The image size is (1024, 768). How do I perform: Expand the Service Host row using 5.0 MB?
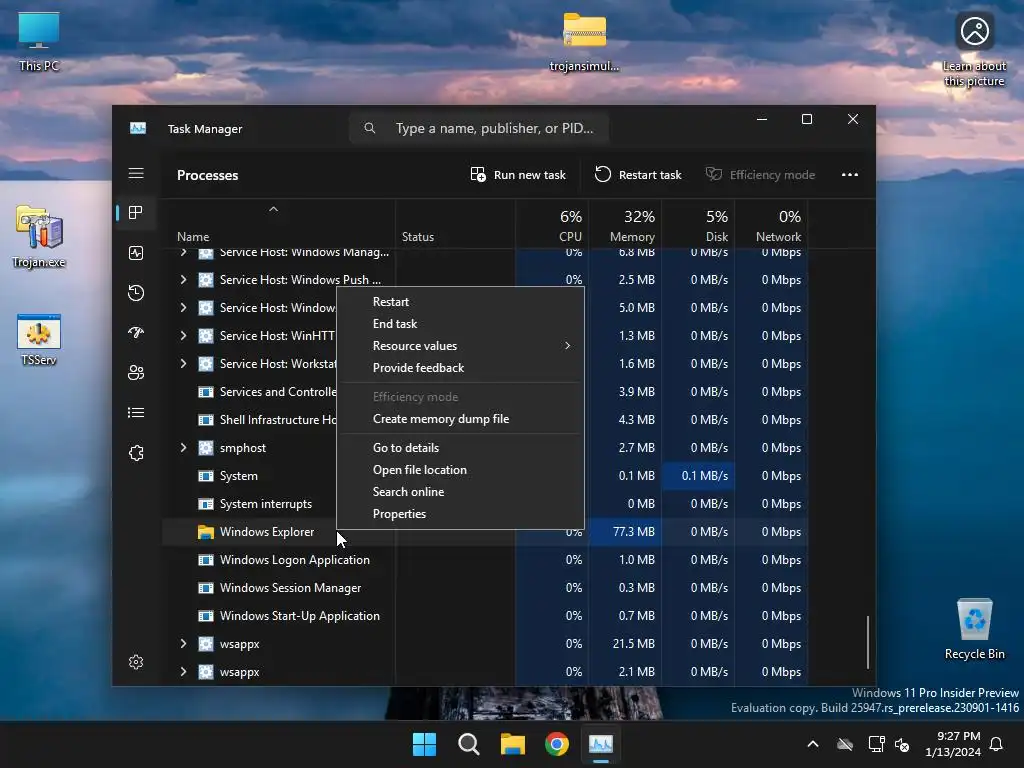[184, 308]
